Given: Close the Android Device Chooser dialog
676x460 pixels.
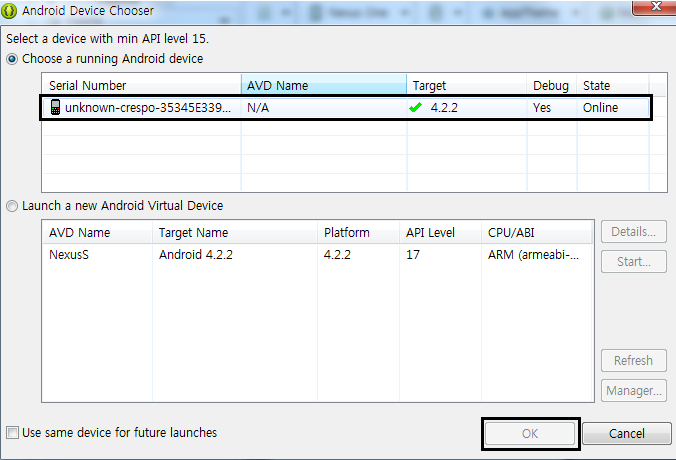Looking at the screenshot, I should click(x=655, y=7).
